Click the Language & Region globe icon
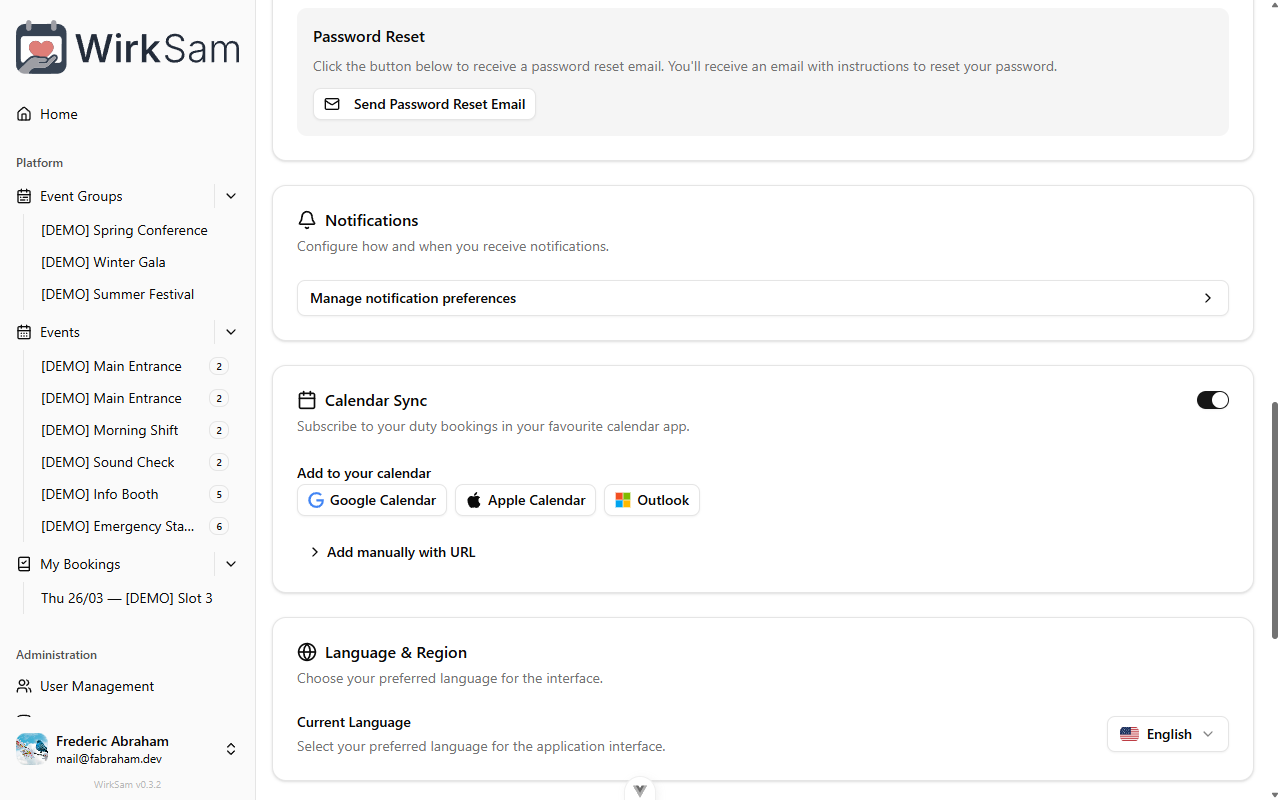1280x800 pixels. [x=307, y=652]
